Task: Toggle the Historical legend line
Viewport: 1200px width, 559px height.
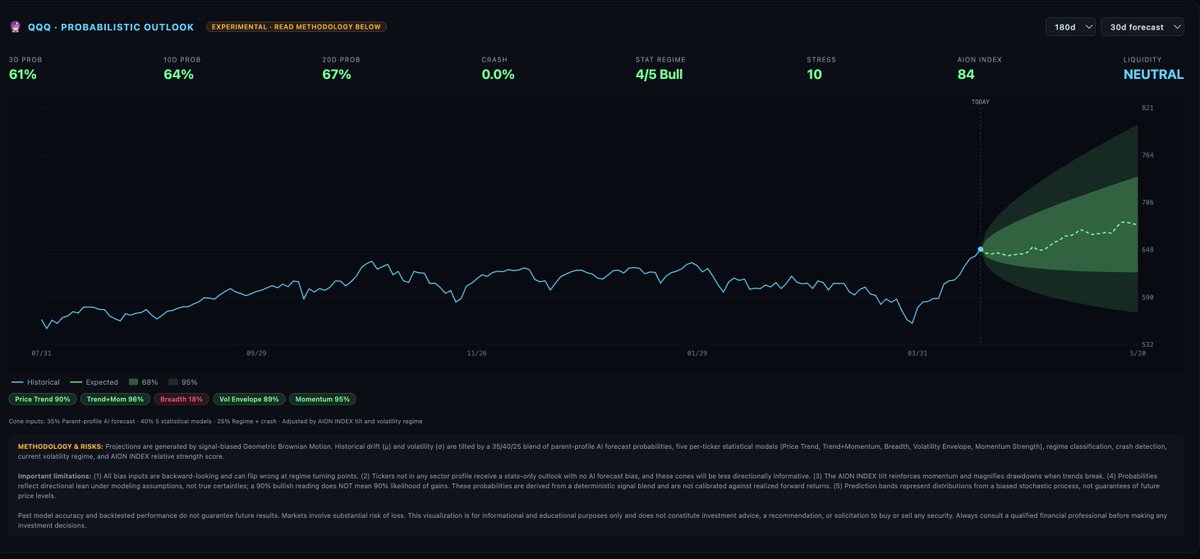Action: [x=35, y=382]
